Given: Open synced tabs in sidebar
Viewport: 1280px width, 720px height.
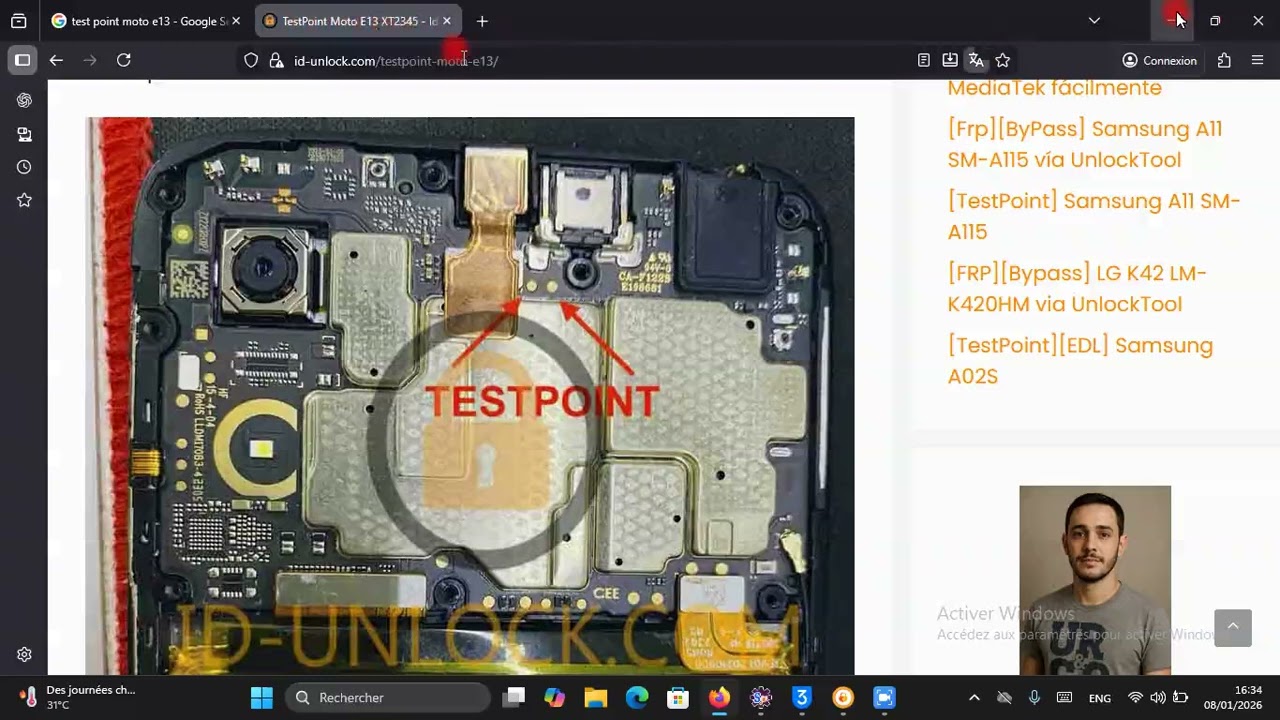Looking at the screenshot, I should tap(24, 134).
